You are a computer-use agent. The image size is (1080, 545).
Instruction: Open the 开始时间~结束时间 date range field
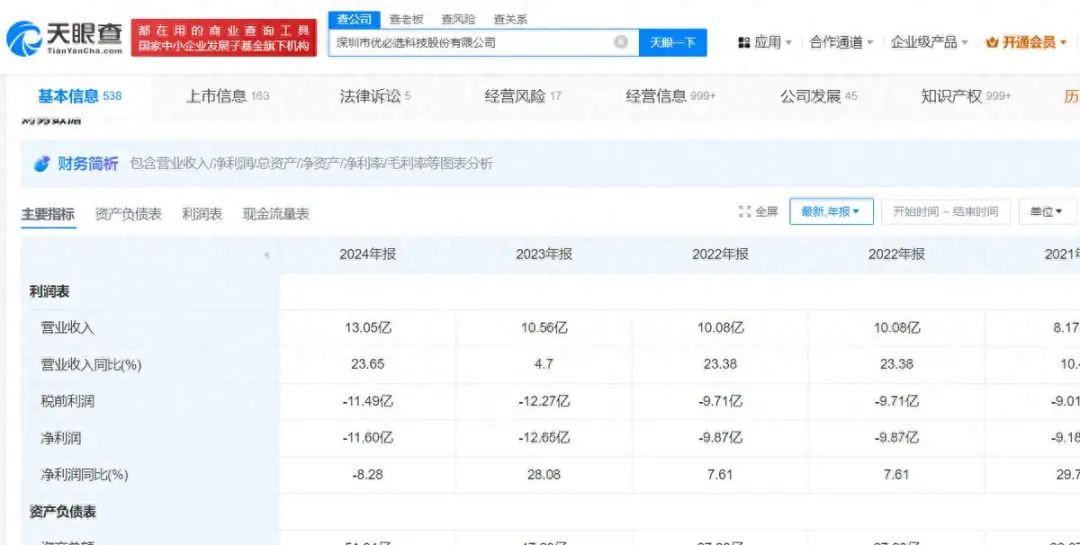point(946,212)
